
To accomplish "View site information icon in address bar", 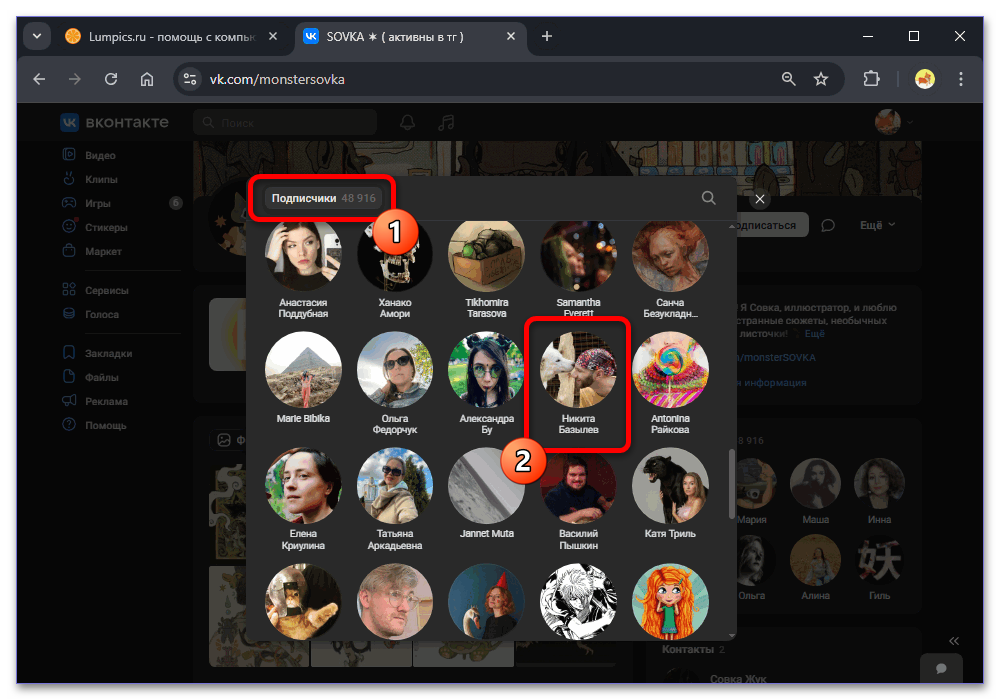I will [189, 79].
